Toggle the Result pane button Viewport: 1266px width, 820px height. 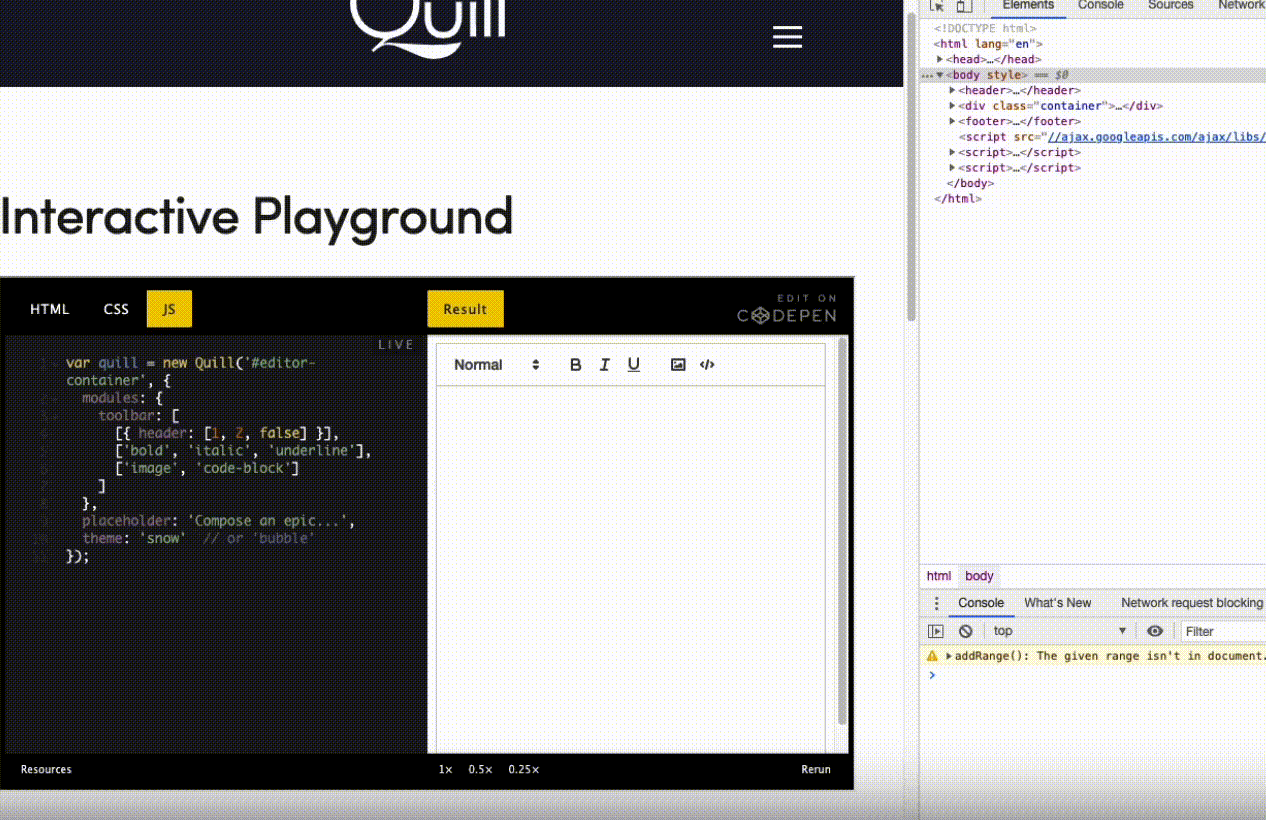(x=465, y=309)
